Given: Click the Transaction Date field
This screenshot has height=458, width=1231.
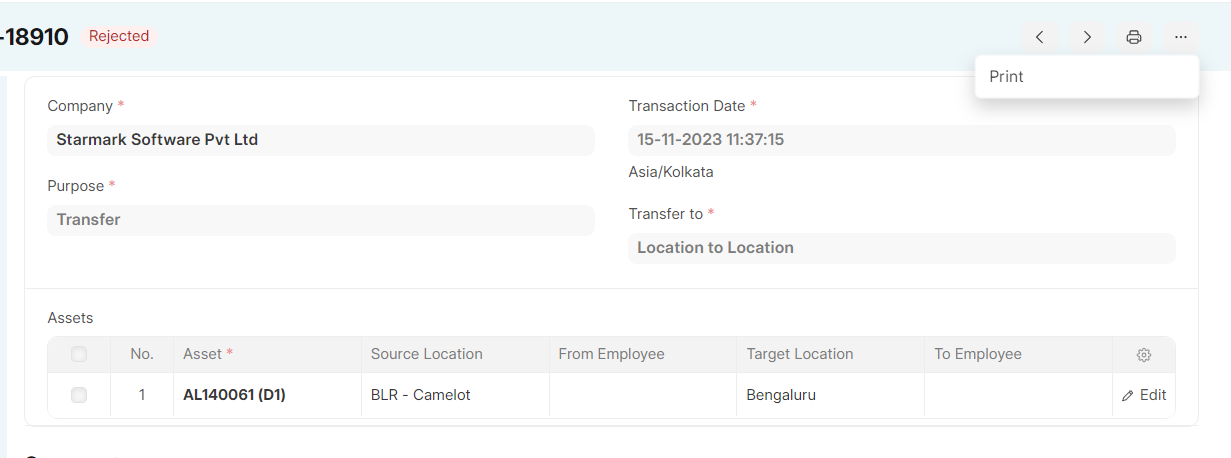Looking at the screenshot, I should (902, 140).
